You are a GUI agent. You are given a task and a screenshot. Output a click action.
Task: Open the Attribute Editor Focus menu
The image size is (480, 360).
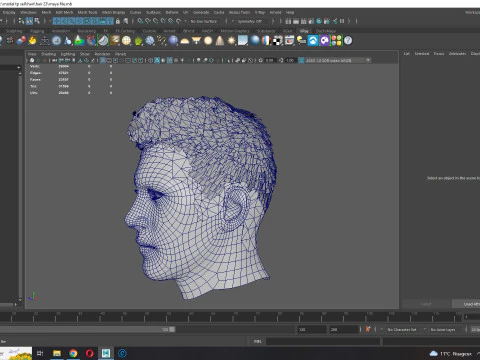(439, 54)
